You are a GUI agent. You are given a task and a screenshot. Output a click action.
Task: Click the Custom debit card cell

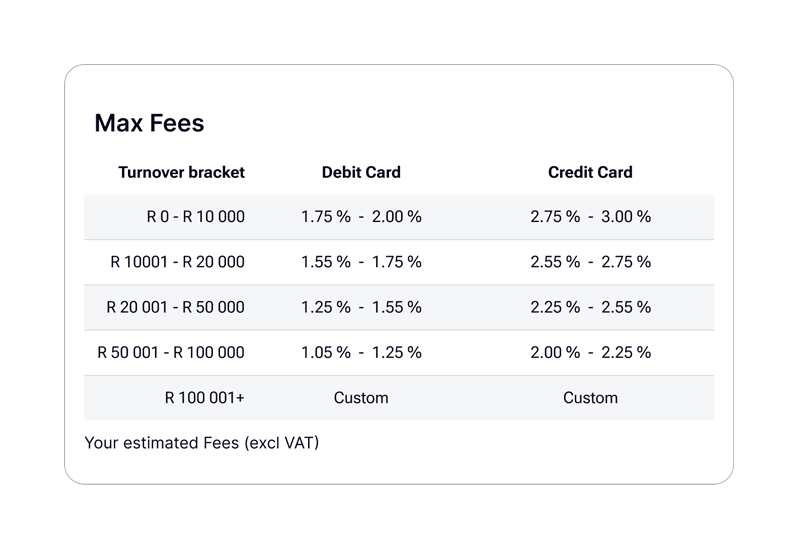point(361,398)
